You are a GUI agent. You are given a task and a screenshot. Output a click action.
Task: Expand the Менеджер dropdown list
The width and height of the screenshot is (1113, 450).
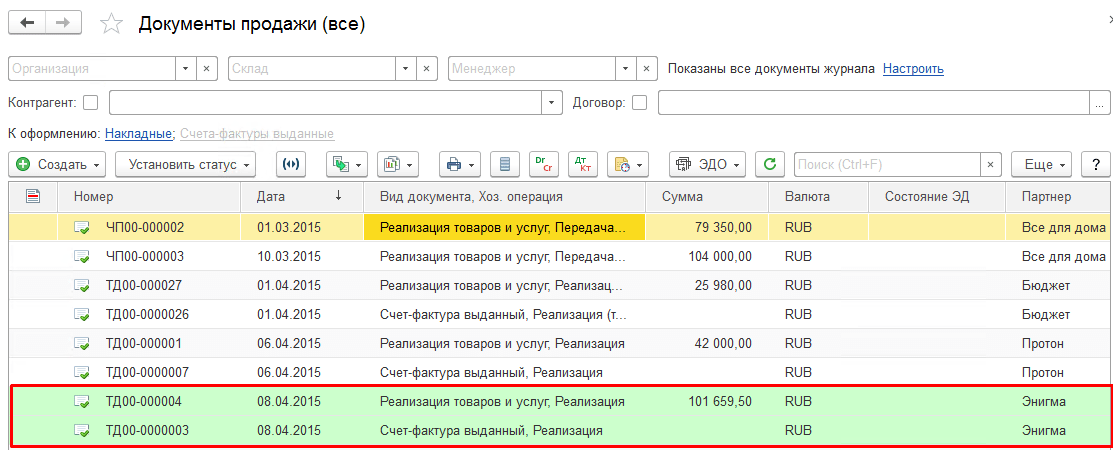(625, 69)
